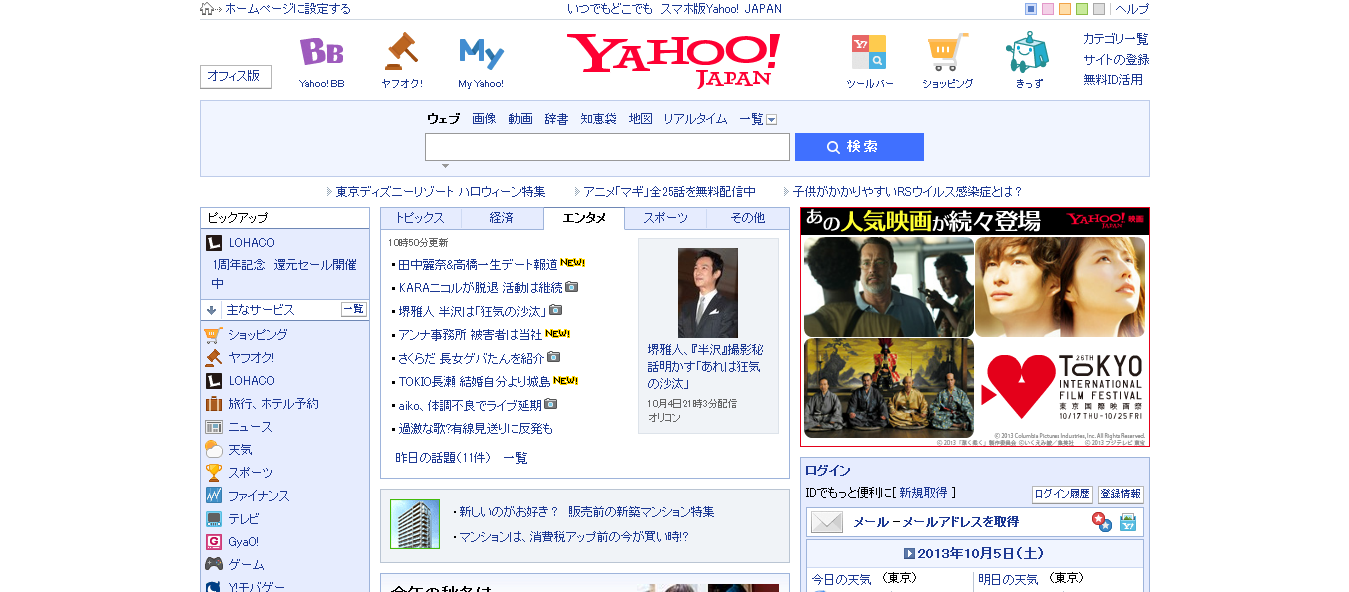Viewport: 1349px width, 592px height.
Task: Switch to the その他 tab
Action: tap(747, 218)
